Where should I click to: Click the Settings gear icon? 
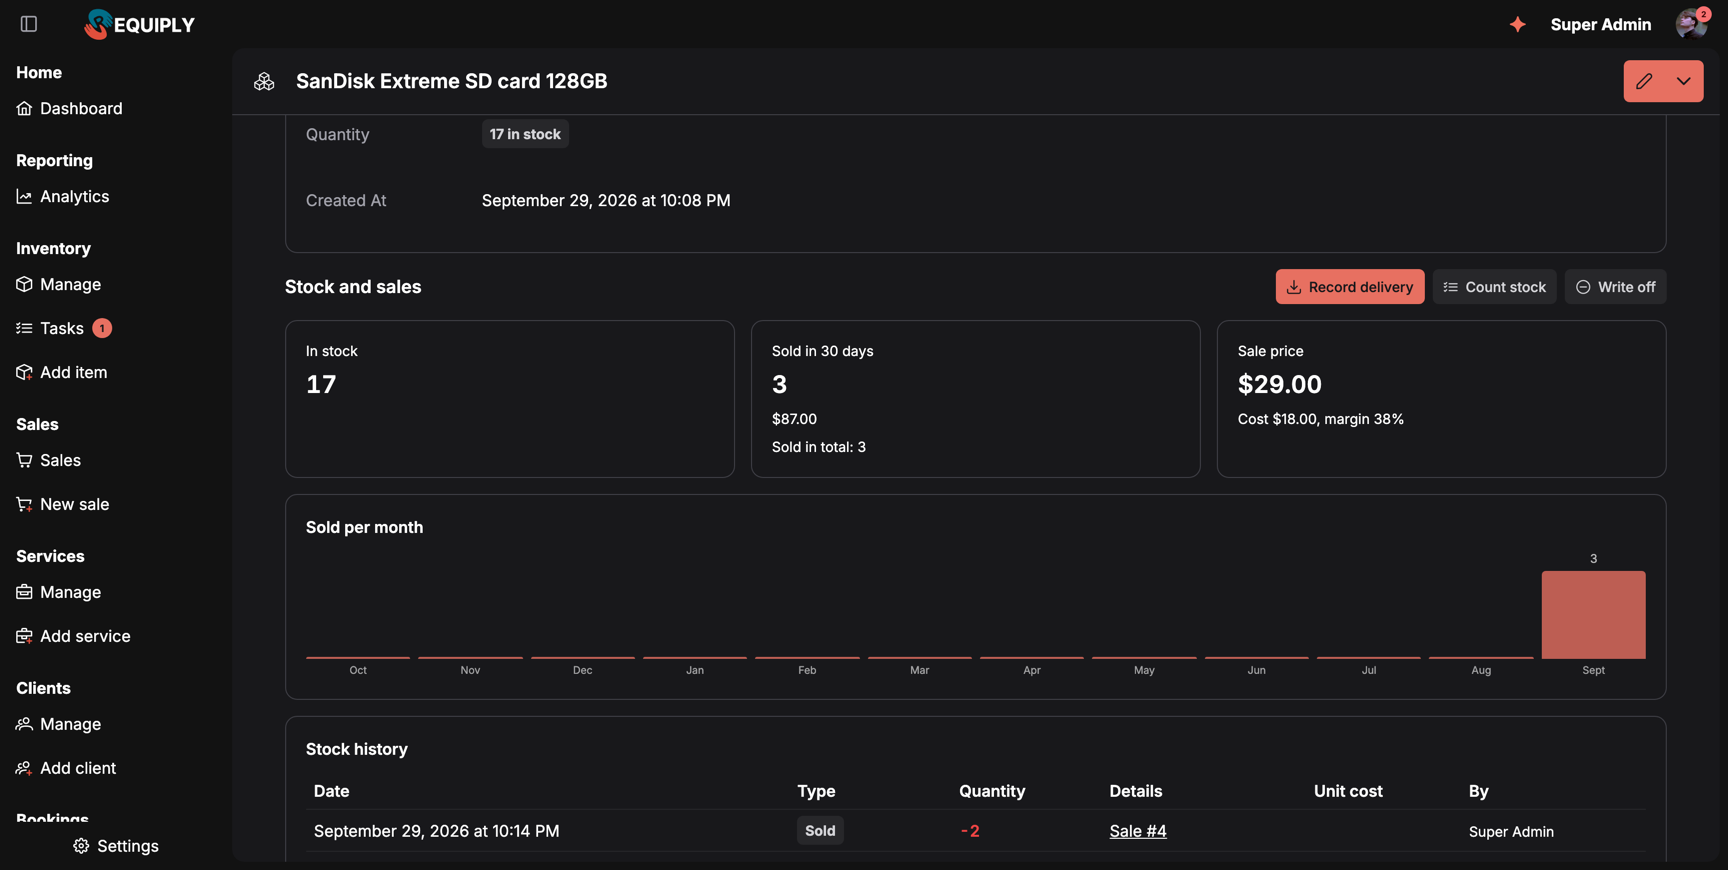coord(81,846)
